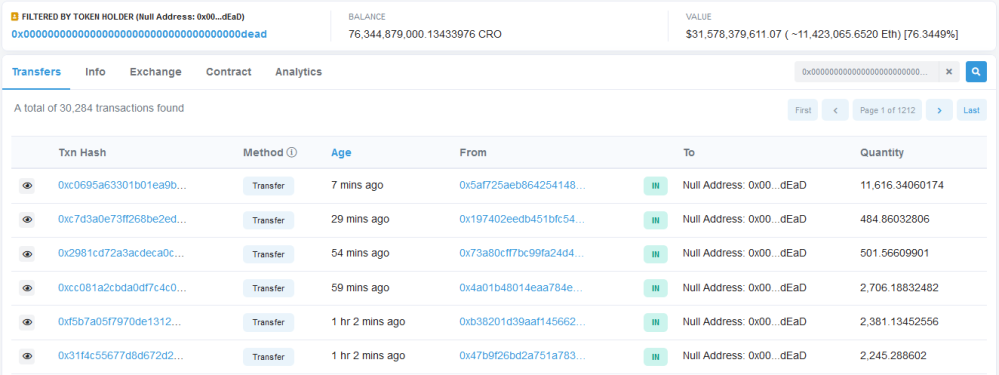Click IN badge in the 501.56609901 row
The image size is (999, 375).
[x=655, y=254]
